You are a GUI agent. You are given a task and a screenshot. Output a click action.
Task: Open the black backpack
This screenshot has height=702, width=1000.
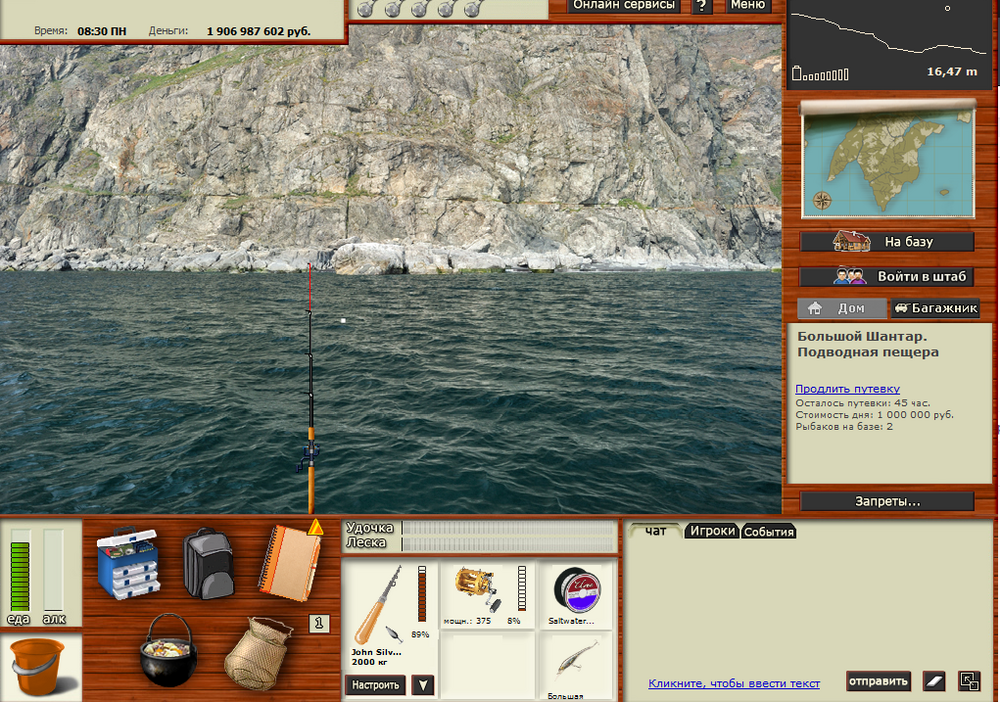click(x=208, y=564)
